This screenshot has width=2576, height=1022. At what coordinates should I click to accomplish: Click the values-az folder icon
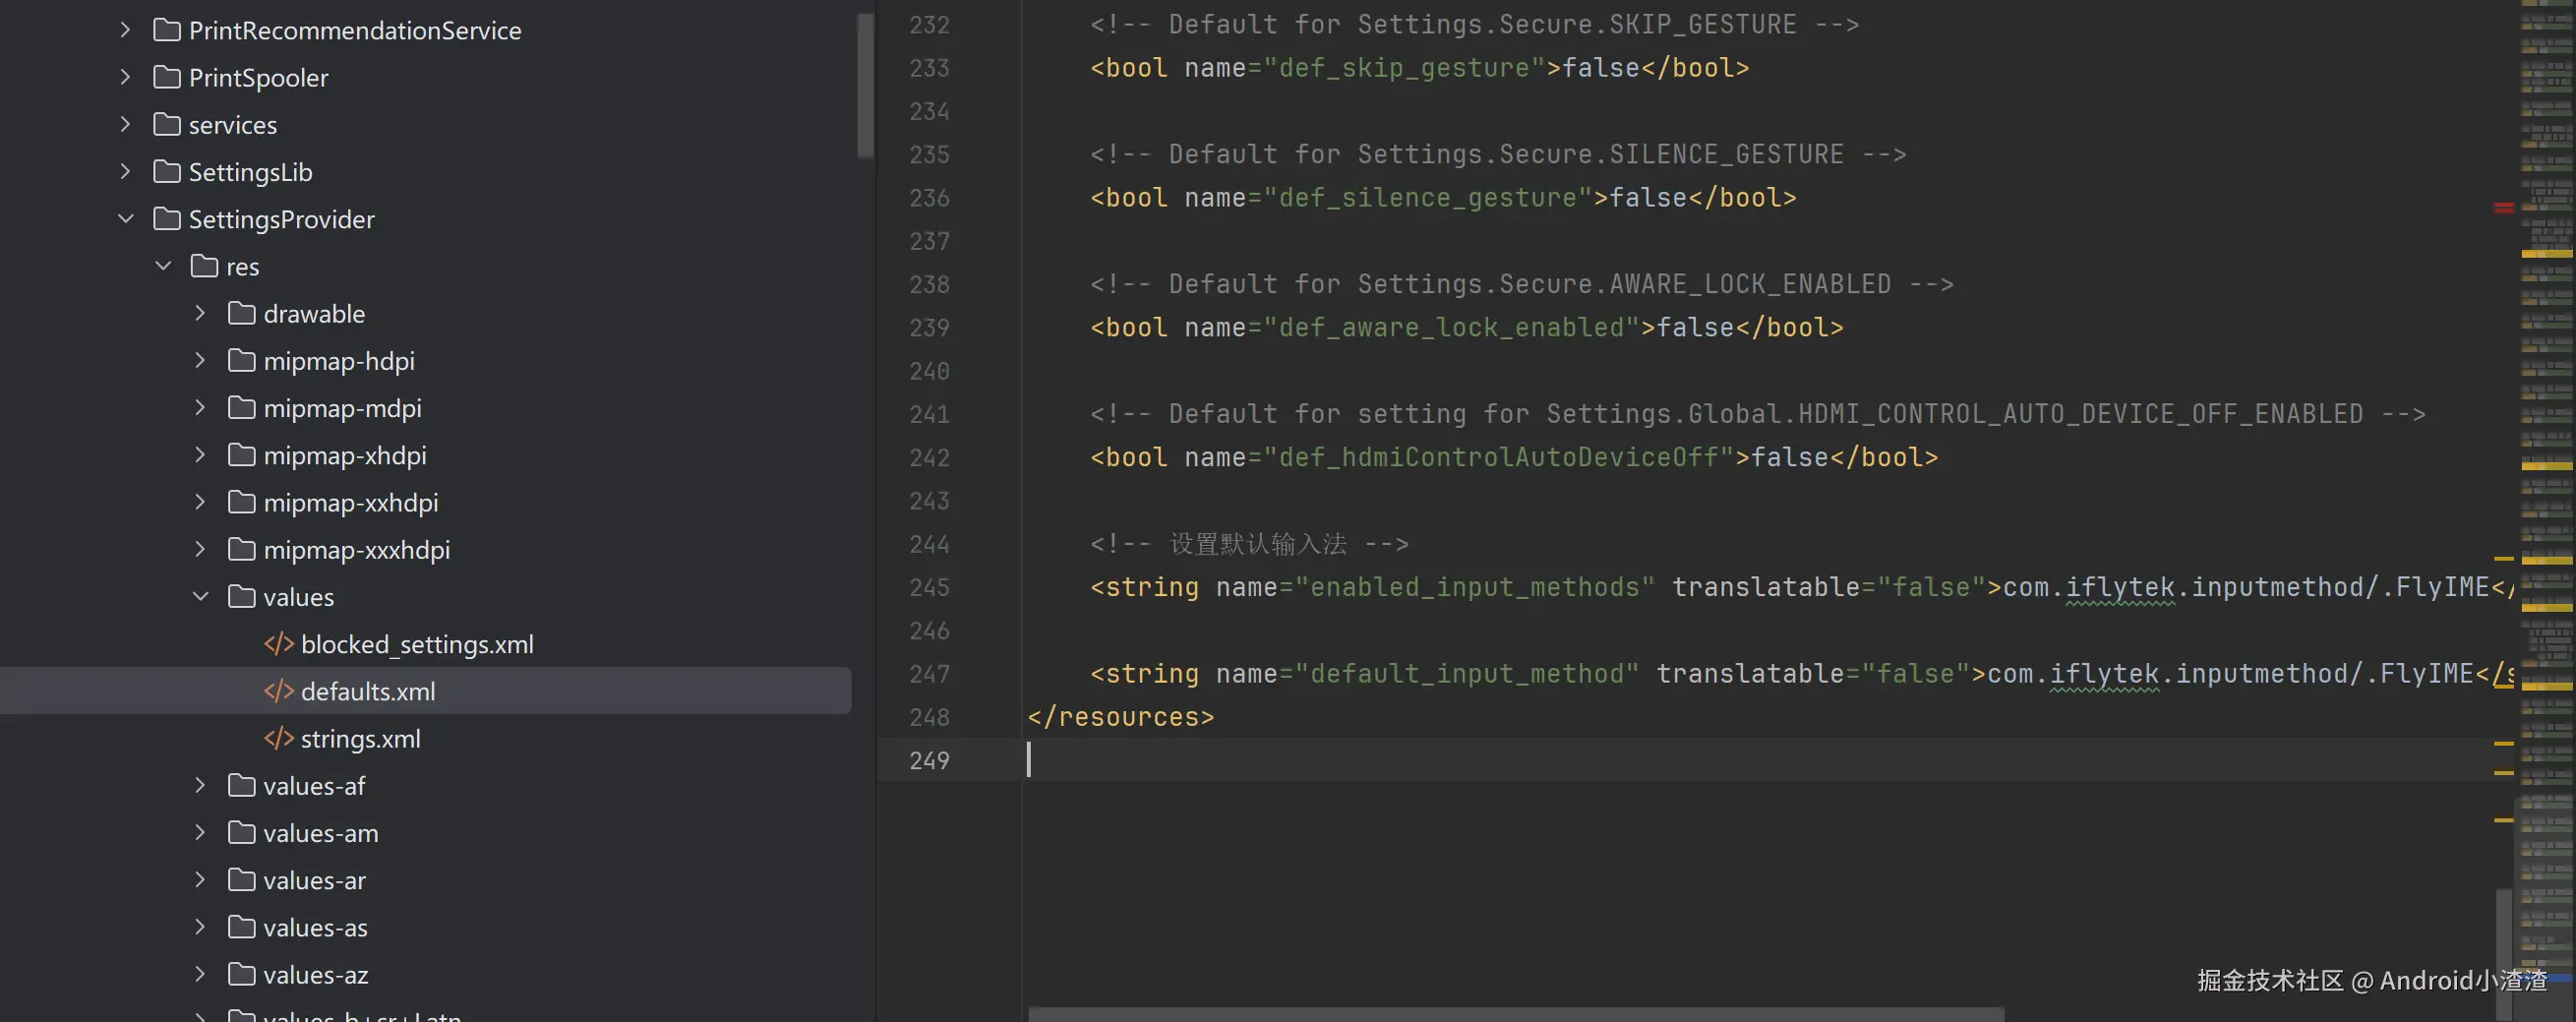click(241, 973)
